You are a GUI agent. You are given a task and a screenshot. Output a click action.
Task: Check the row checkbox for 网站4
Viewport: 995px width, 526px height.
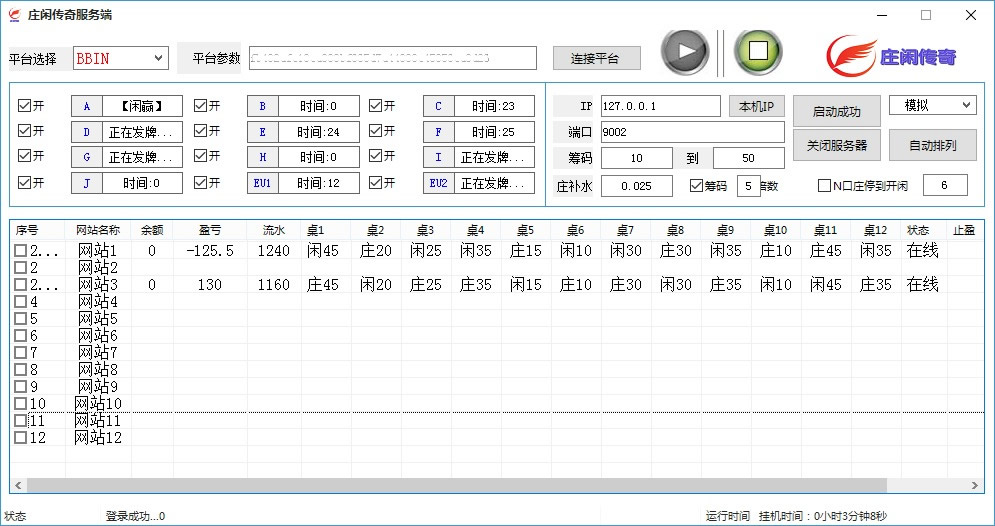(21, 302)
